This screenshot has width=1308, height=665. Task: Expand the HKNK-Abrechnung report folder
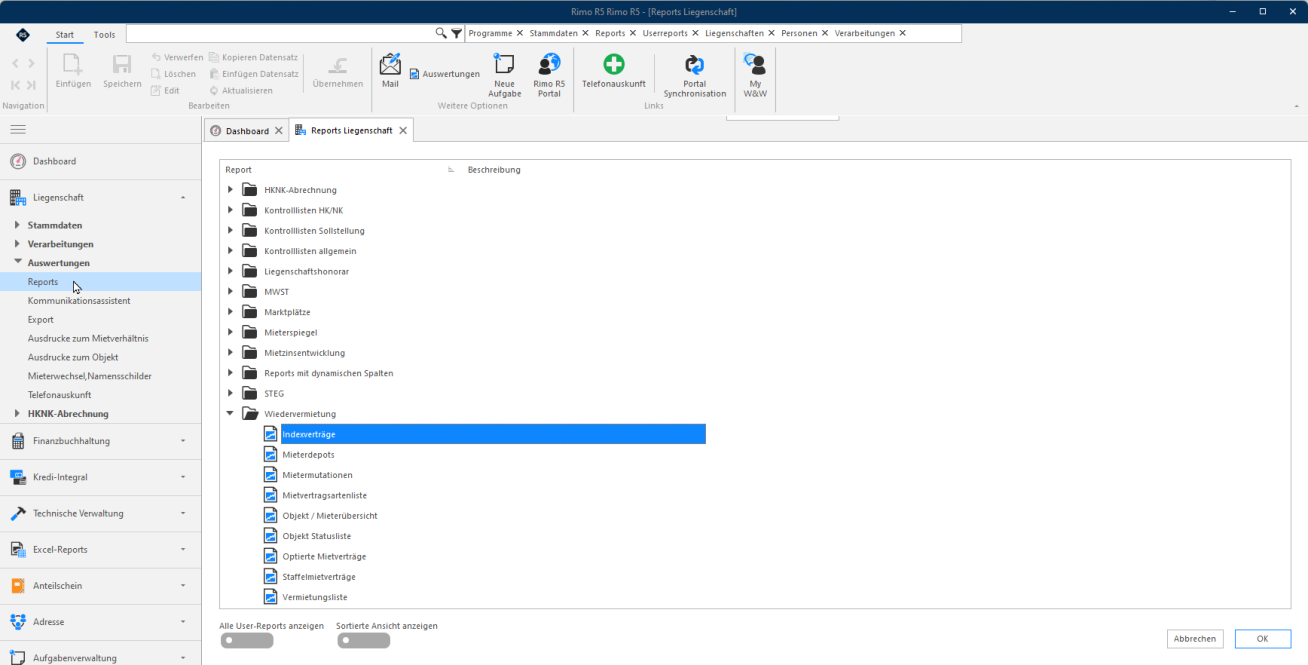pyautogui.click(x=230, y=190)
